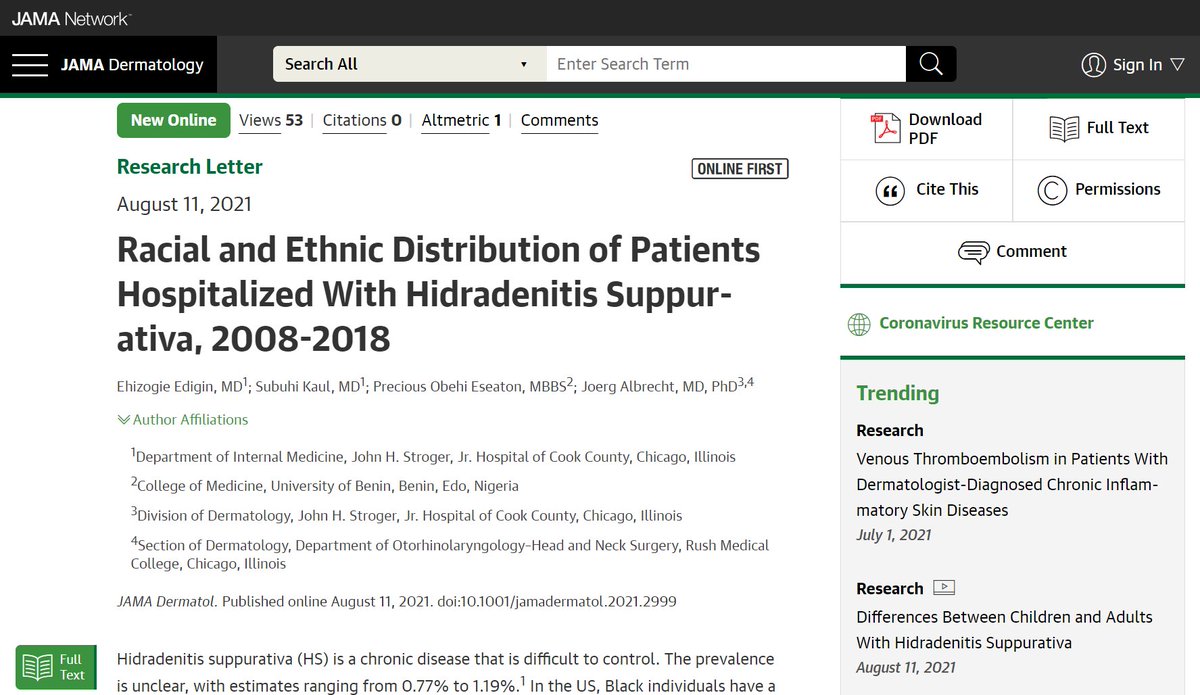Click the Division of Dermatology affiliation line
The image size is (1200, 695).
pyautogui.click(x=407, y=516)
